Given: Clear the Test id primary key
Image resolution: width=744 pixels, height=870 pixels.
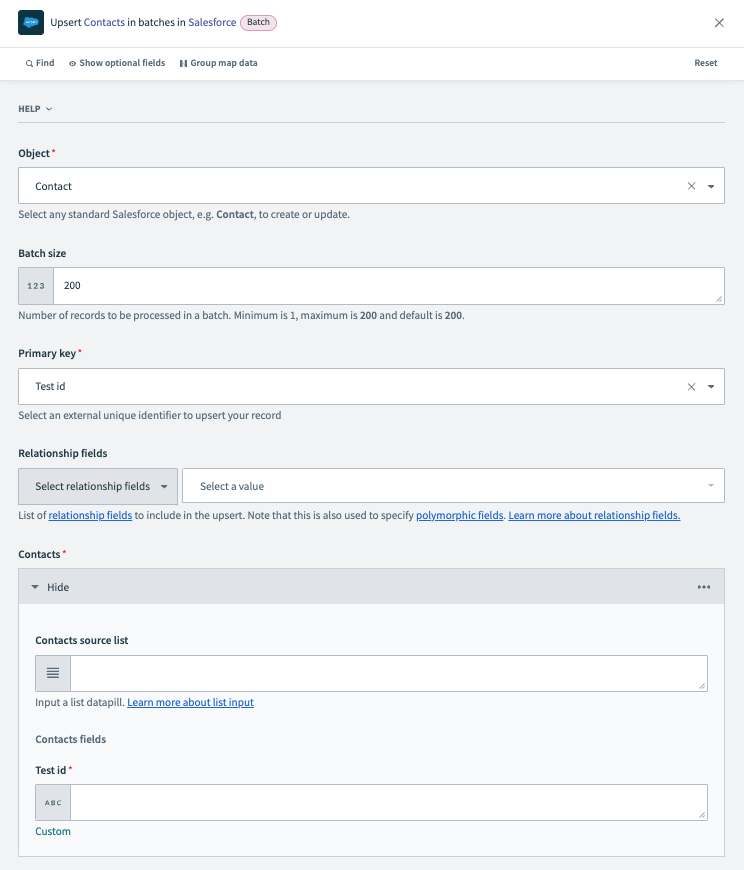Looking at the screenshot, I should (691, 386).
